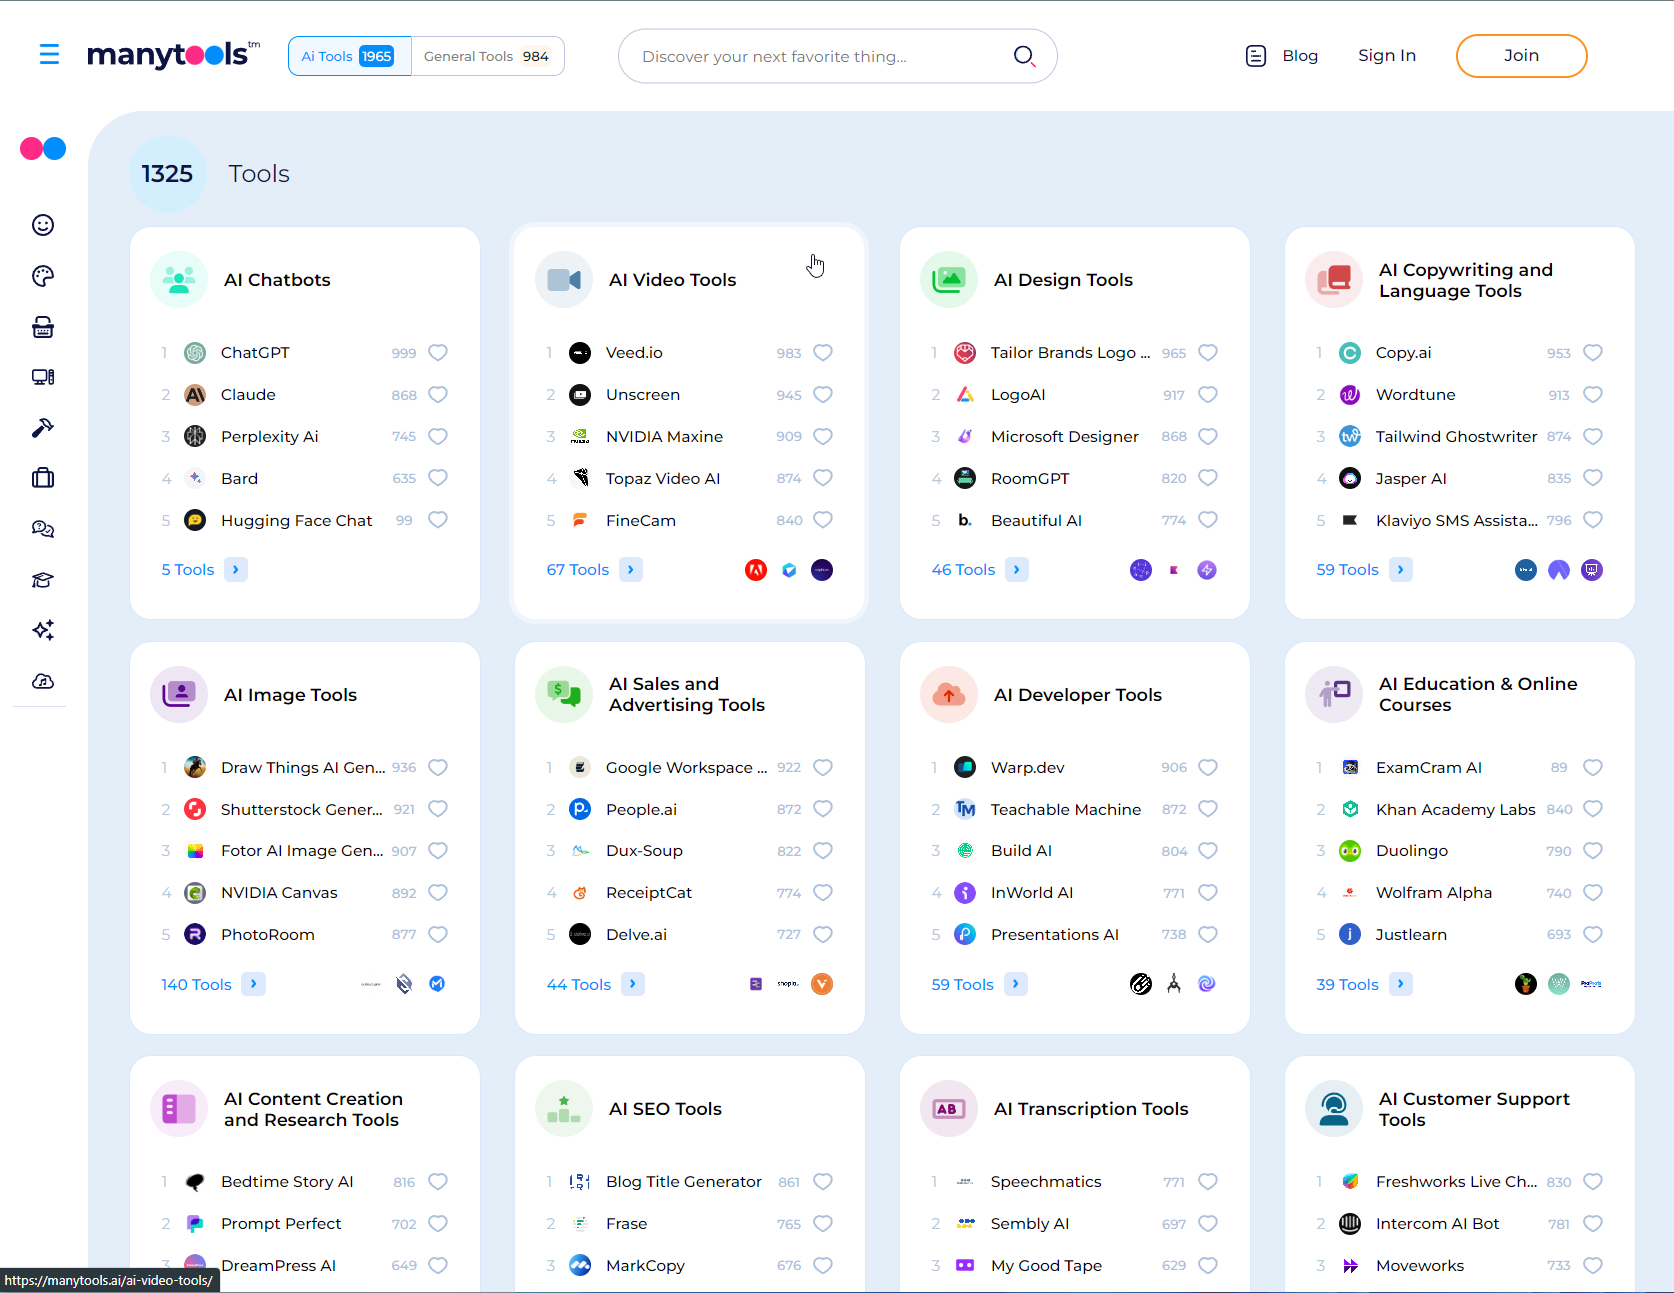Open the Perplexity Ai listing
This screenshot has height=1293, width=1674.
click(x=270, y=437)
